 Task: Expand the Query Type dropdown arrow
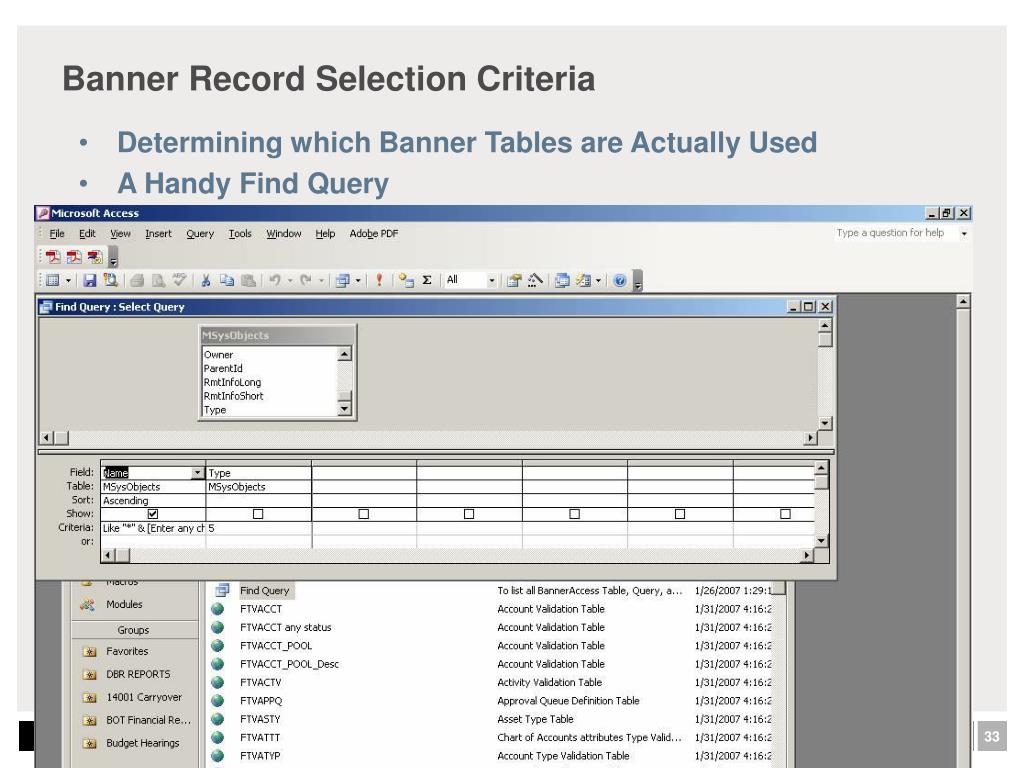point(358,281)
